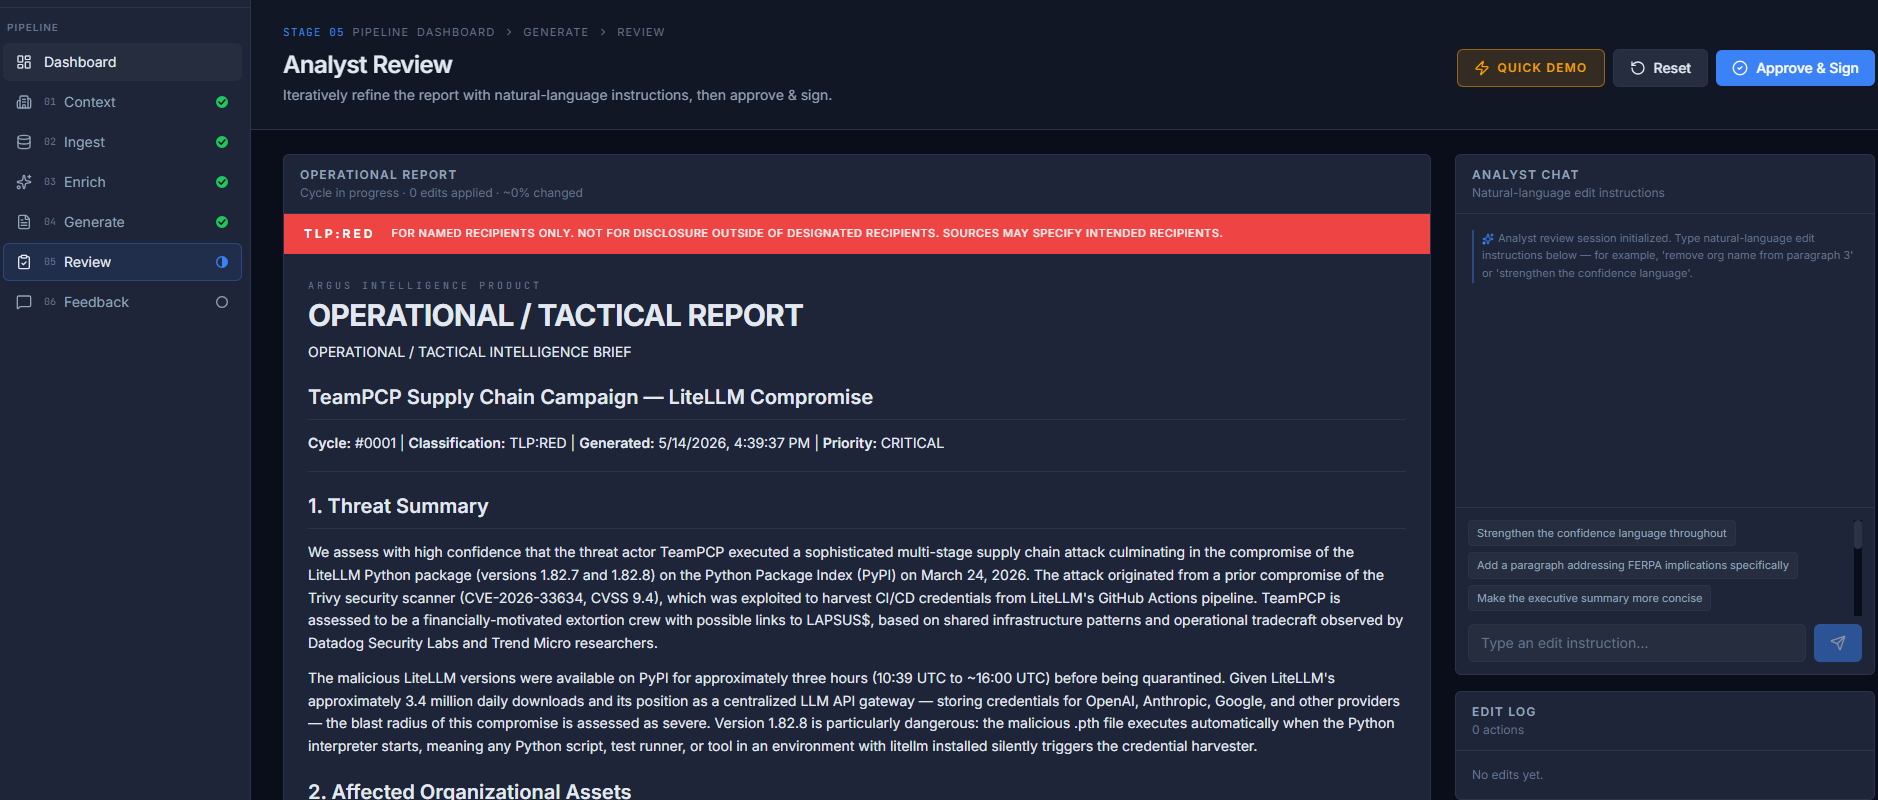Select the Generate stage document icon
1878x800 pixels.
tap(24, 222)
